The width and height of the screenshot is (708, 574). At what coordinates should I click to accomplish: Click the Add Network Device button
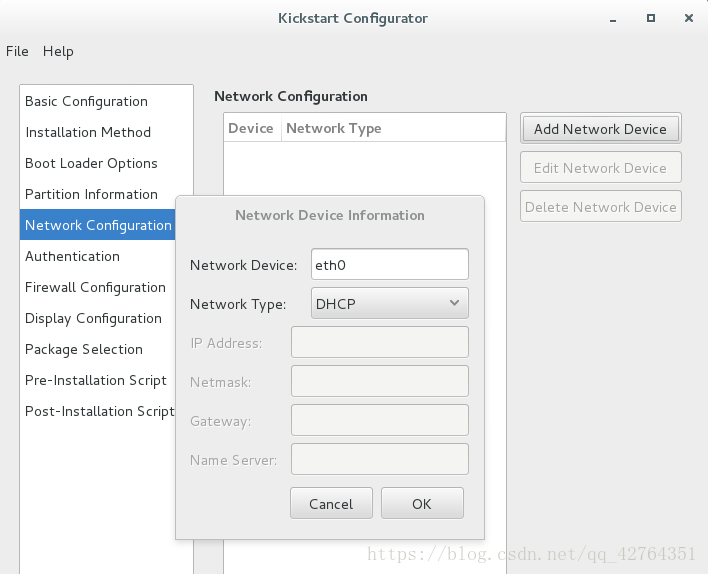tap(600, 129)
